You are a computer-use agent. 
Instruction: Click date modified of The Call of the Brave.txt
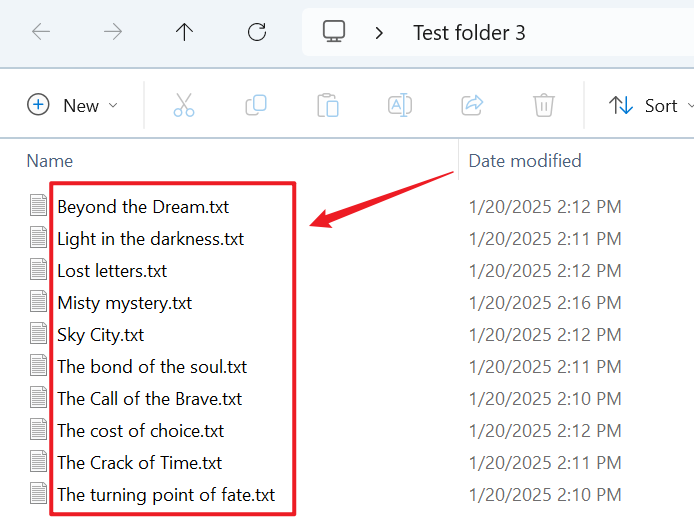tap(545, 399)
